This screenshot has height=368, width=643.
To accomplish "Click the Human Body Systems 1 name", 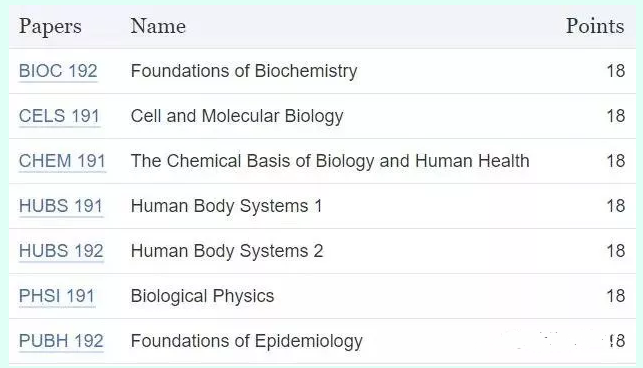I will coord(226,206).
